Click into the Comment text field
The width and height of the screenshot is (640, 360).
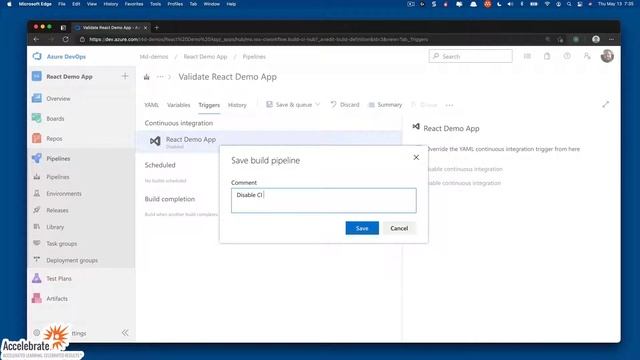tap(324, 200)
